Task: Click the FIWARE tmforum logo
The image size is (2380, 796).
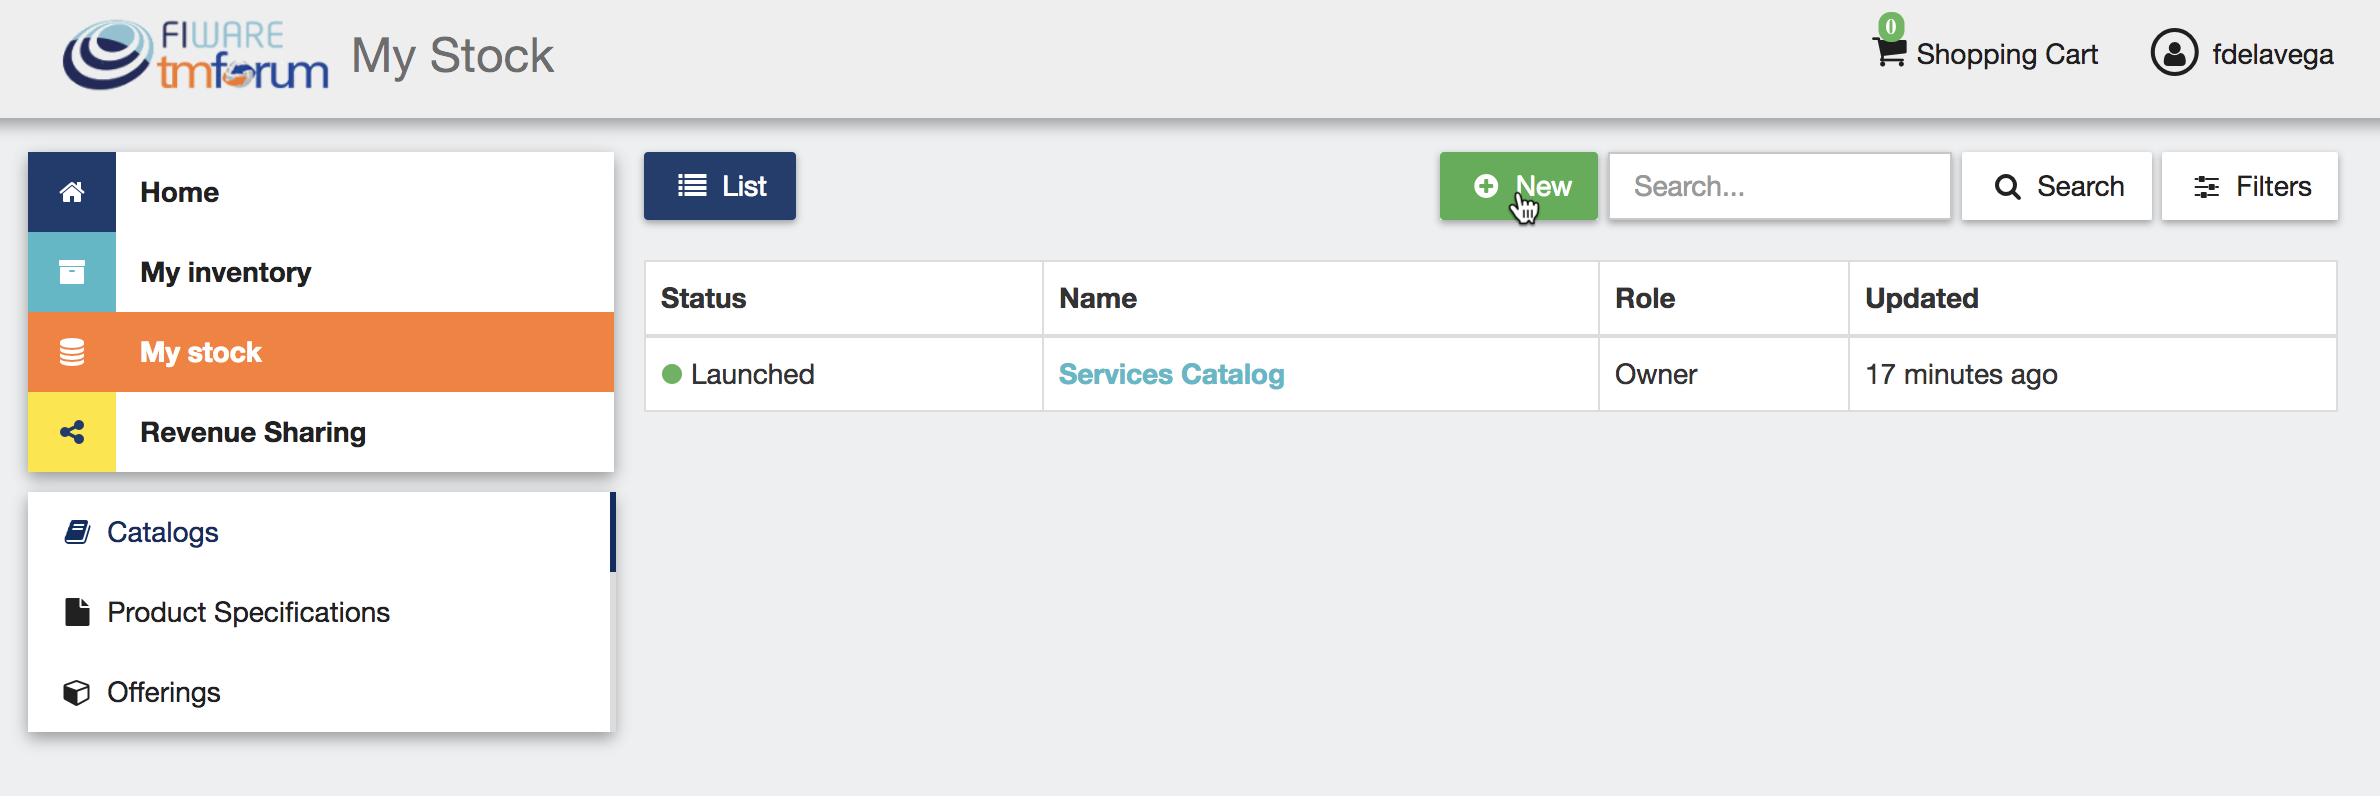Action: pos(195,55)
